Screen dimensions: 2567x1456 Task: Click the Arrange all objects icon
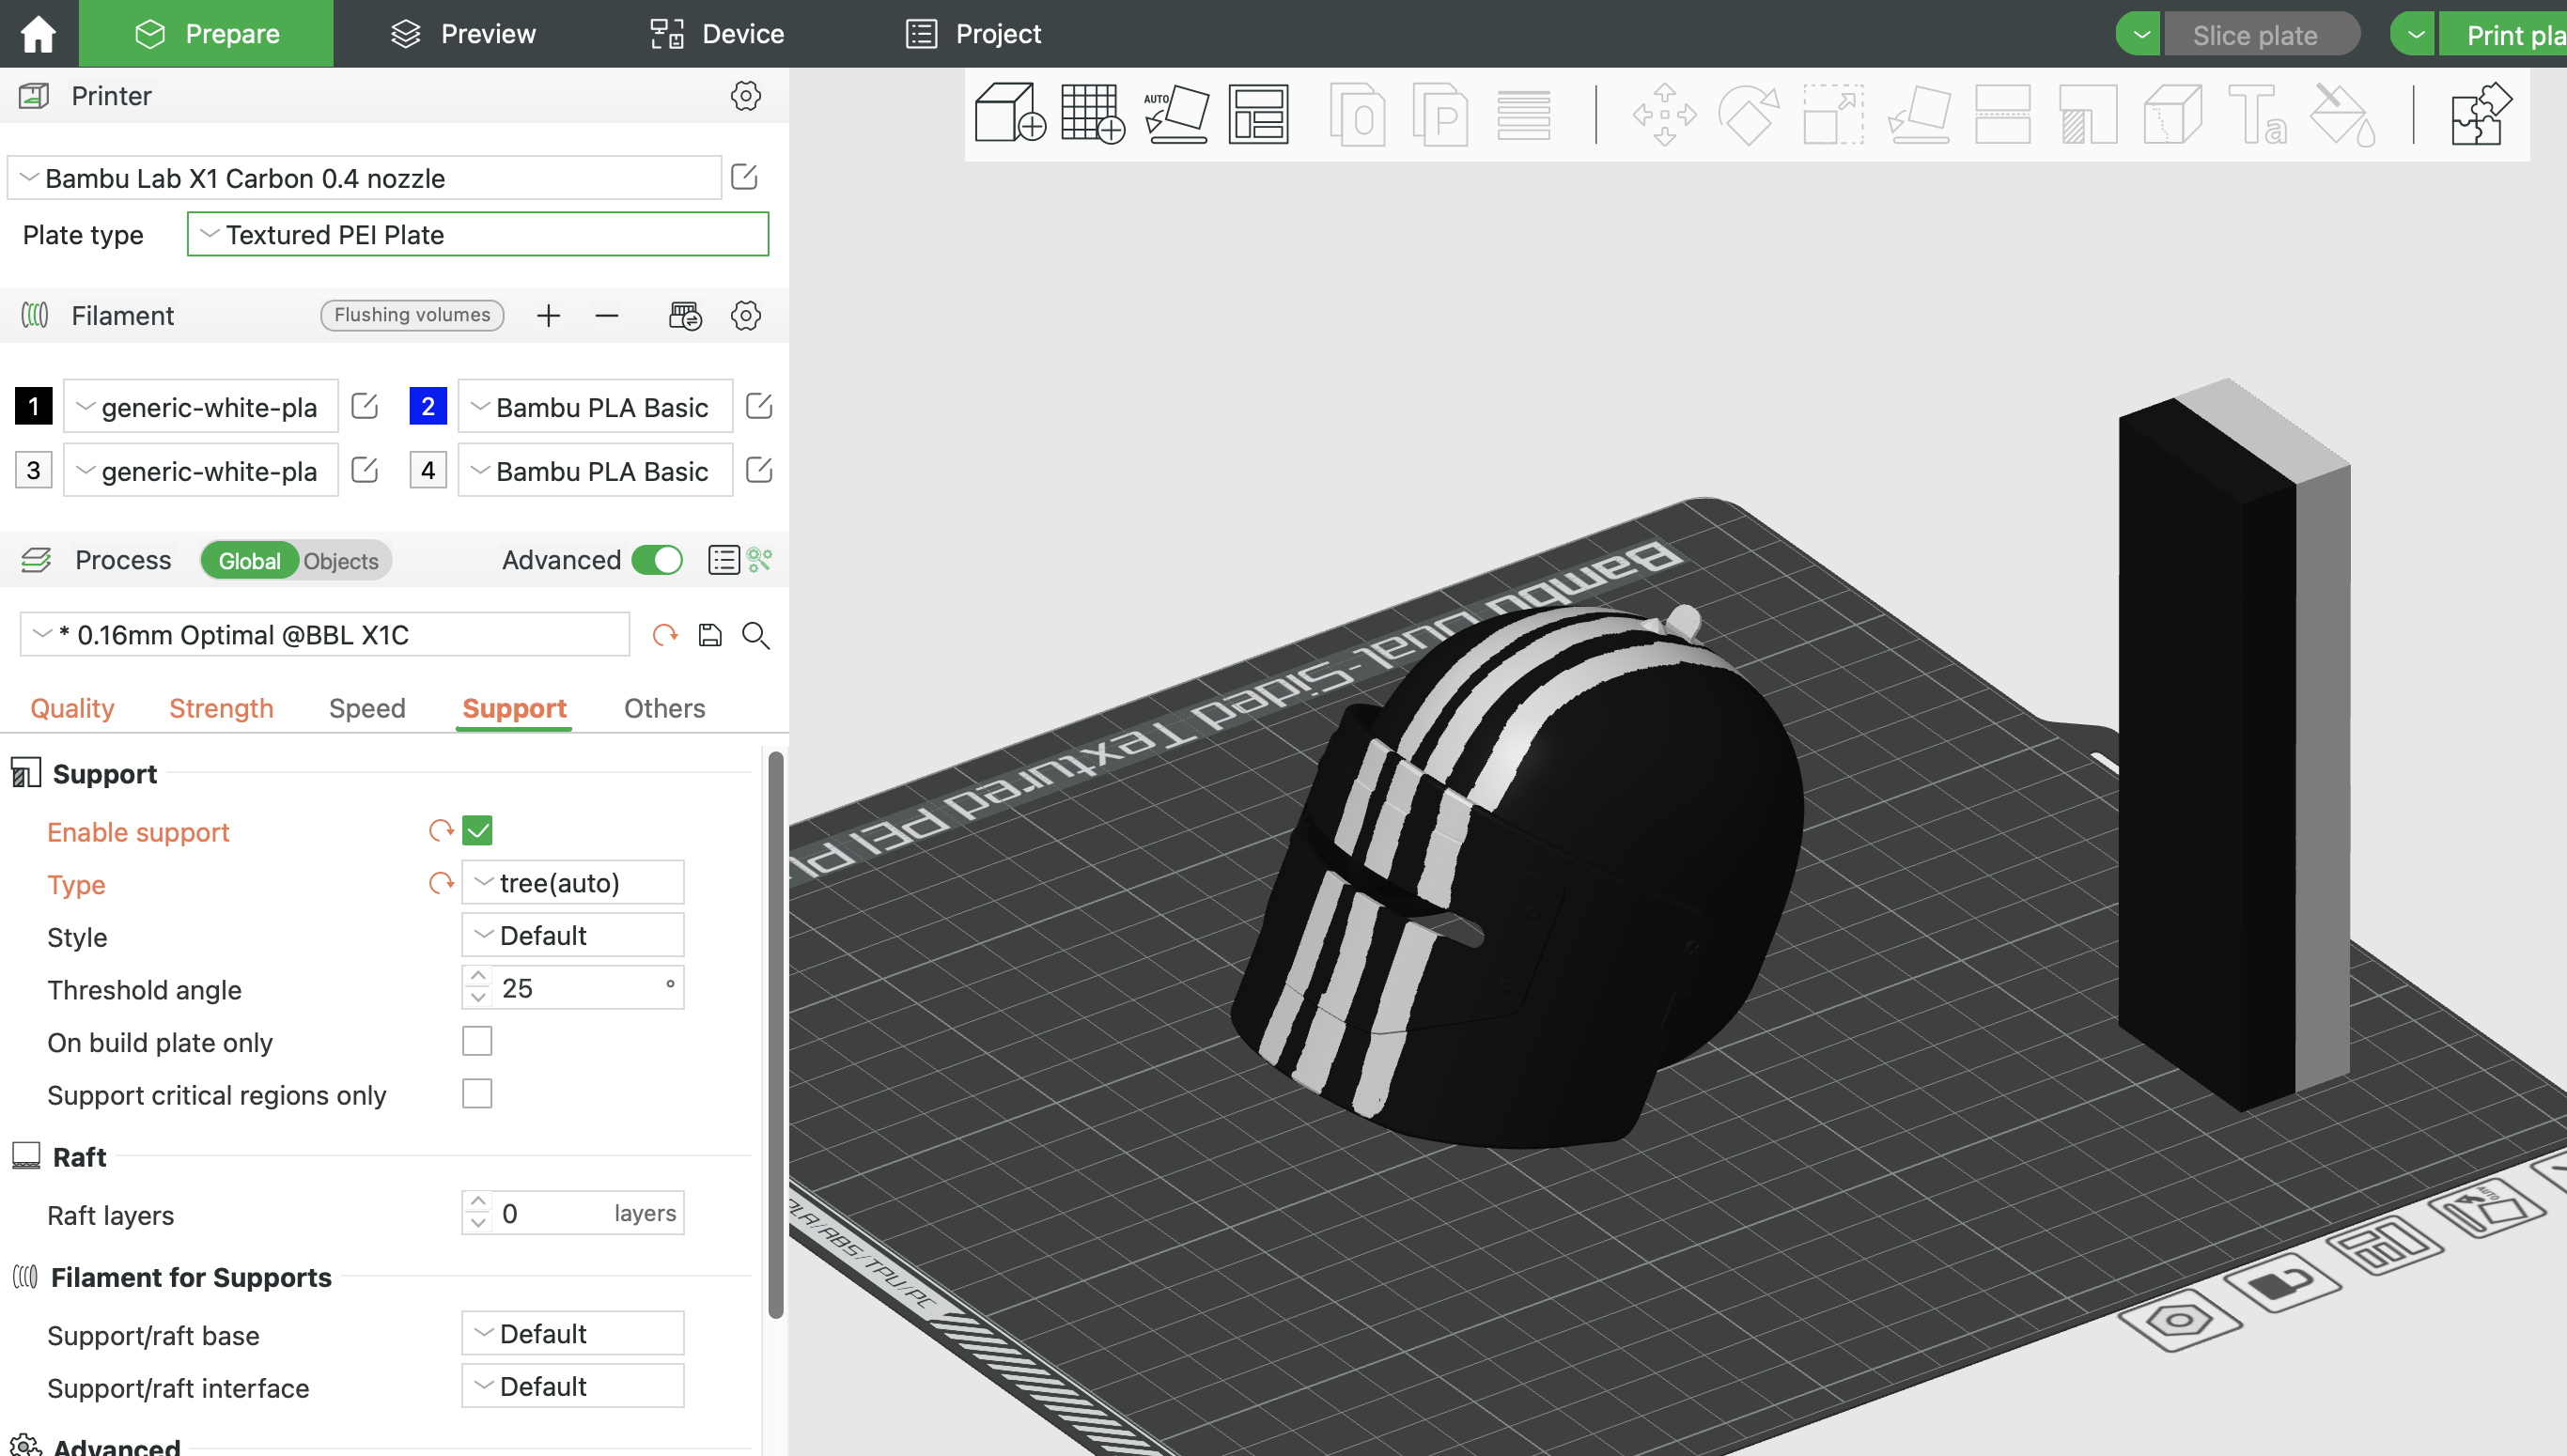(x=1258, y=113)
